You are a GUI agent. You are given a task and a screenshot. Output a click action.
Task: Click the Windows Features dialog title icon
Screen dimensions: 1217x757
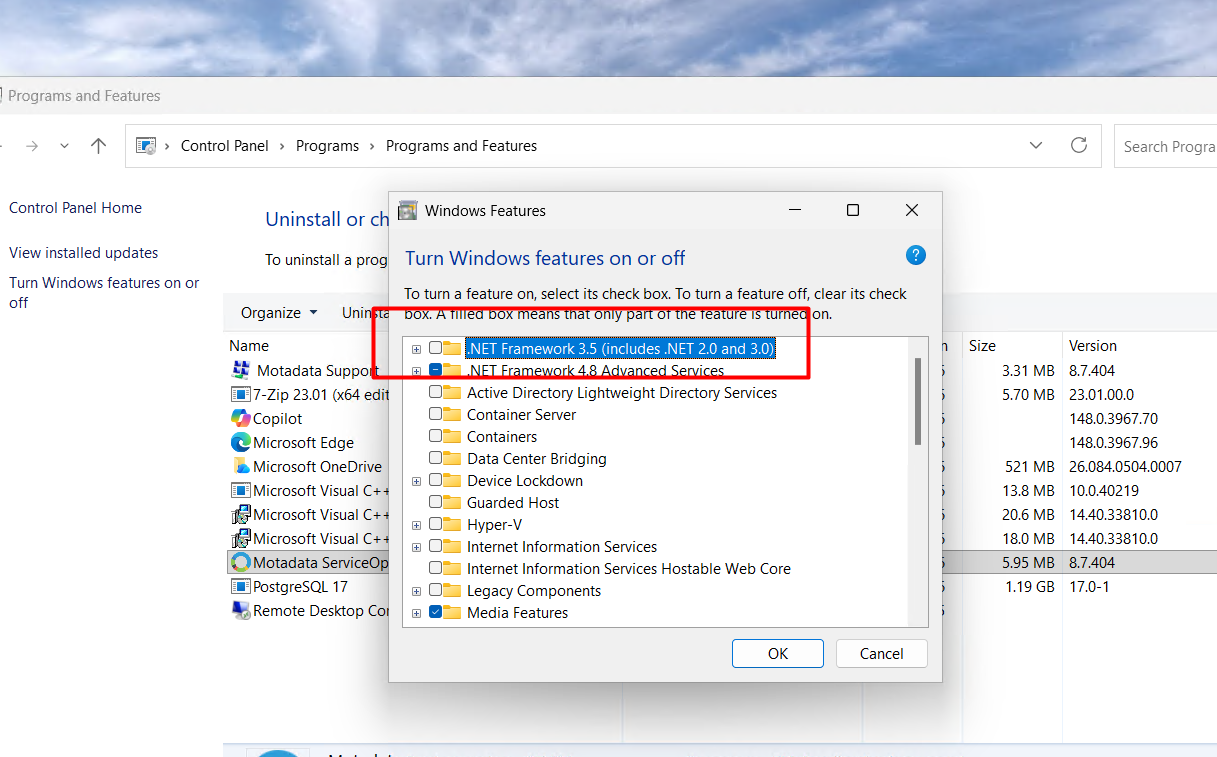(407, 211)
